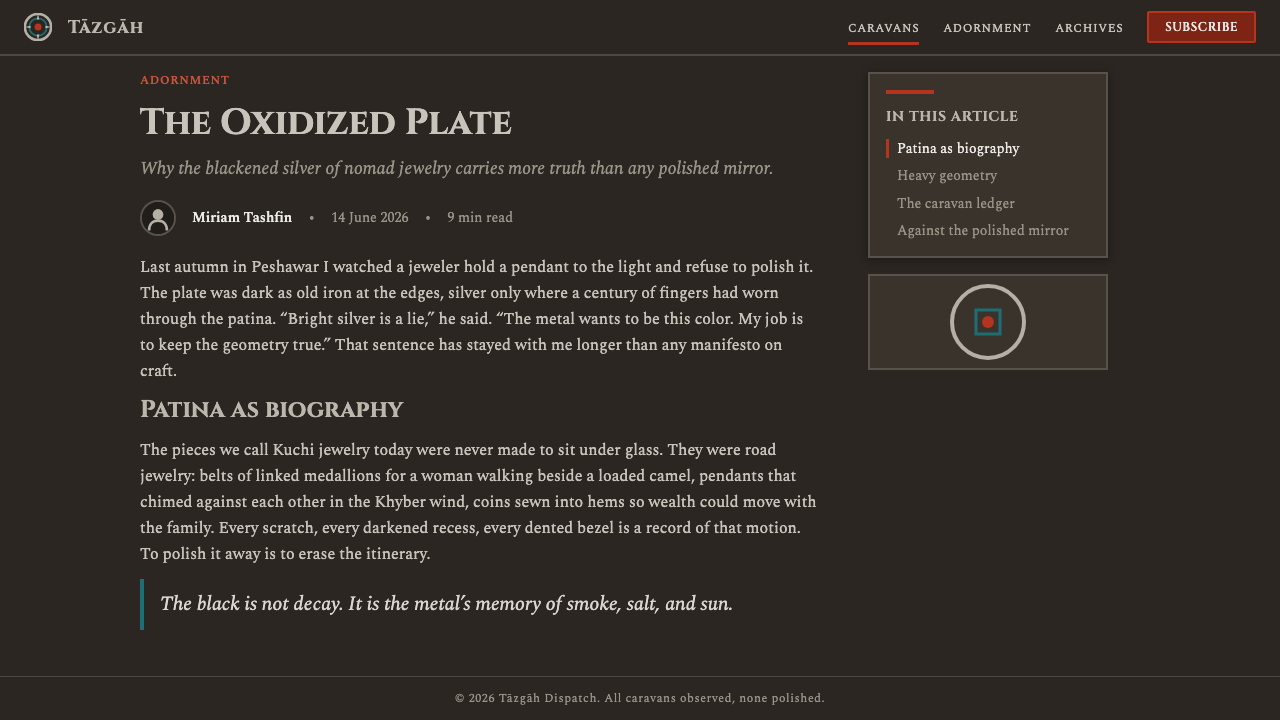This screenshot has height=720, width=1280.
Task: Jump to Patina as biography section
Action: tap(958, 149)
